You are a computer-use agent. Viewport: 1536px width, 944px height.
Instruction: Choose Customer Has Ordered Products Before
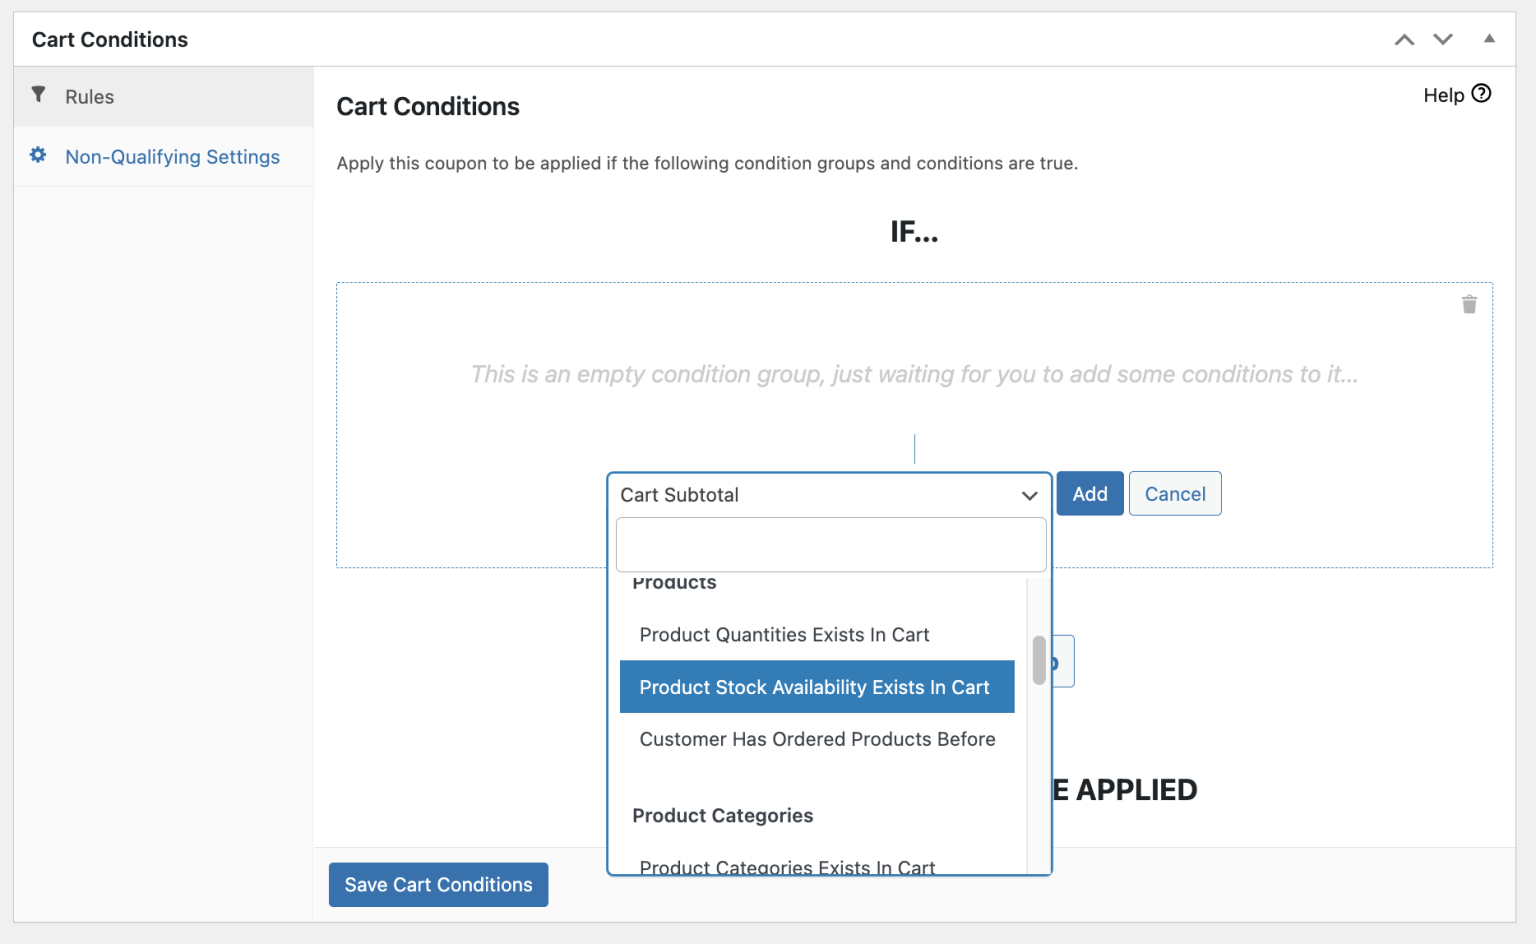point(817,739)
